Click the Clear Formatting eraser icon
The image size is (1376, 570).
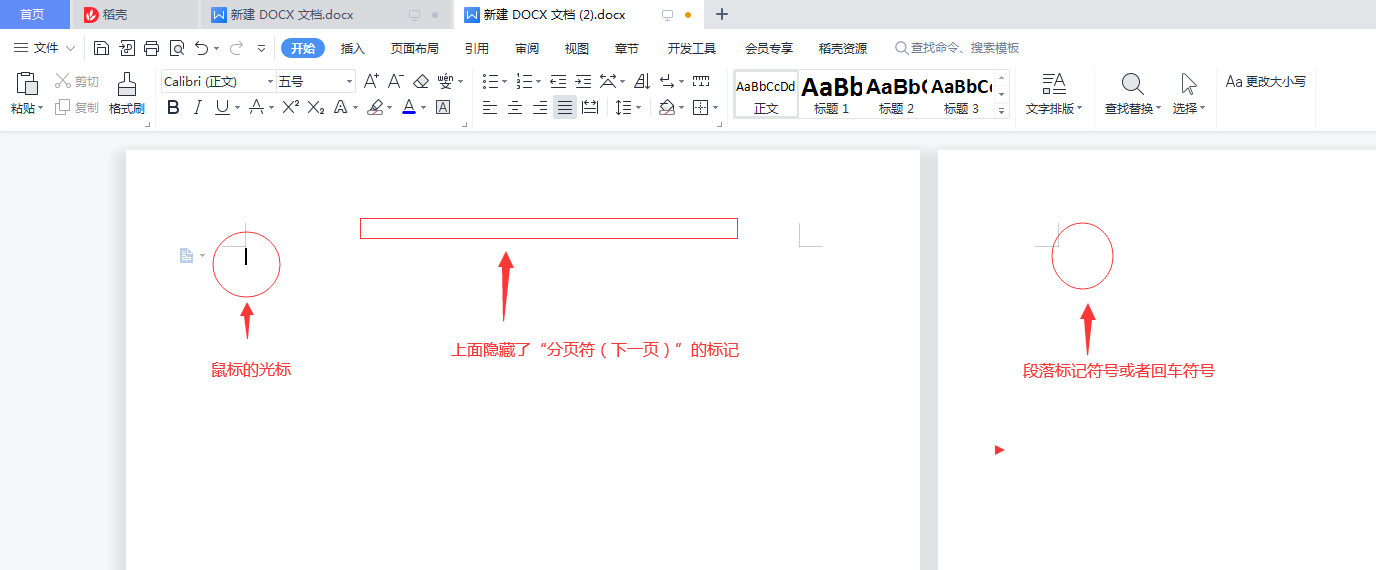pos(421,81)
